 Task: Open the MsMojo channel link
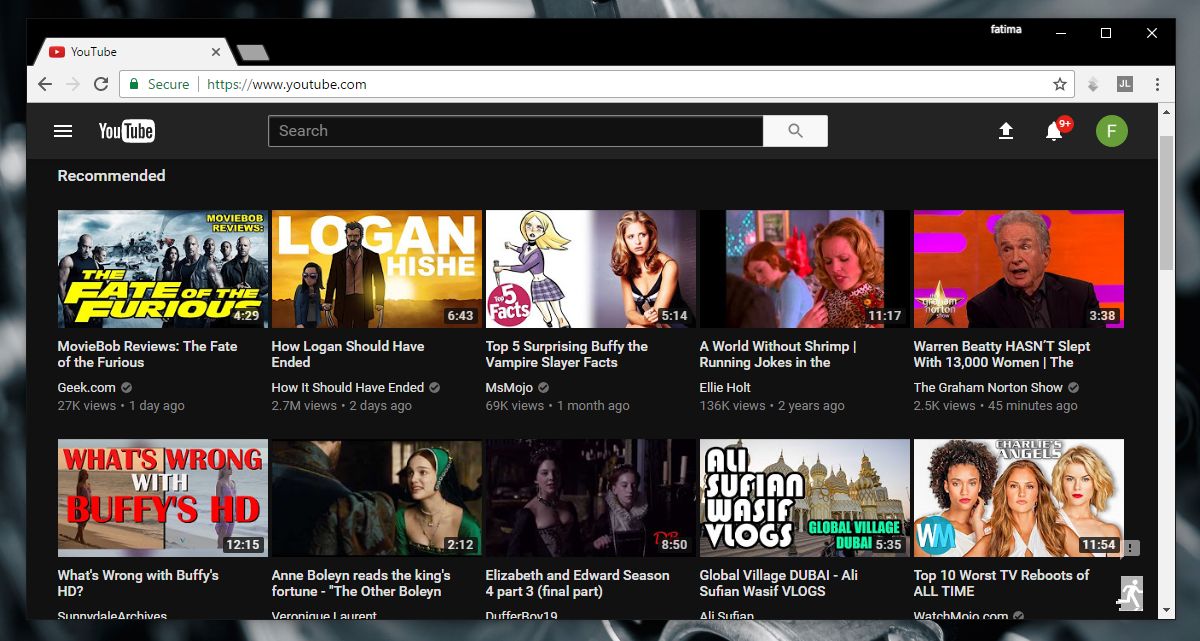coord(510,387)
